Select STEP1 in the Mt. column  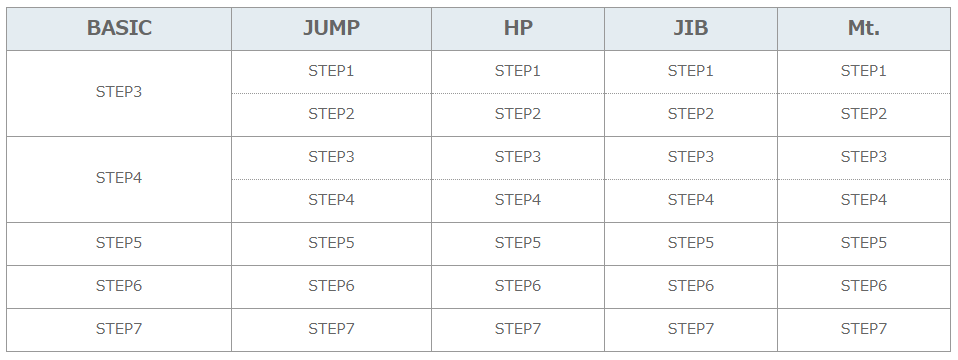coord(864,71)
